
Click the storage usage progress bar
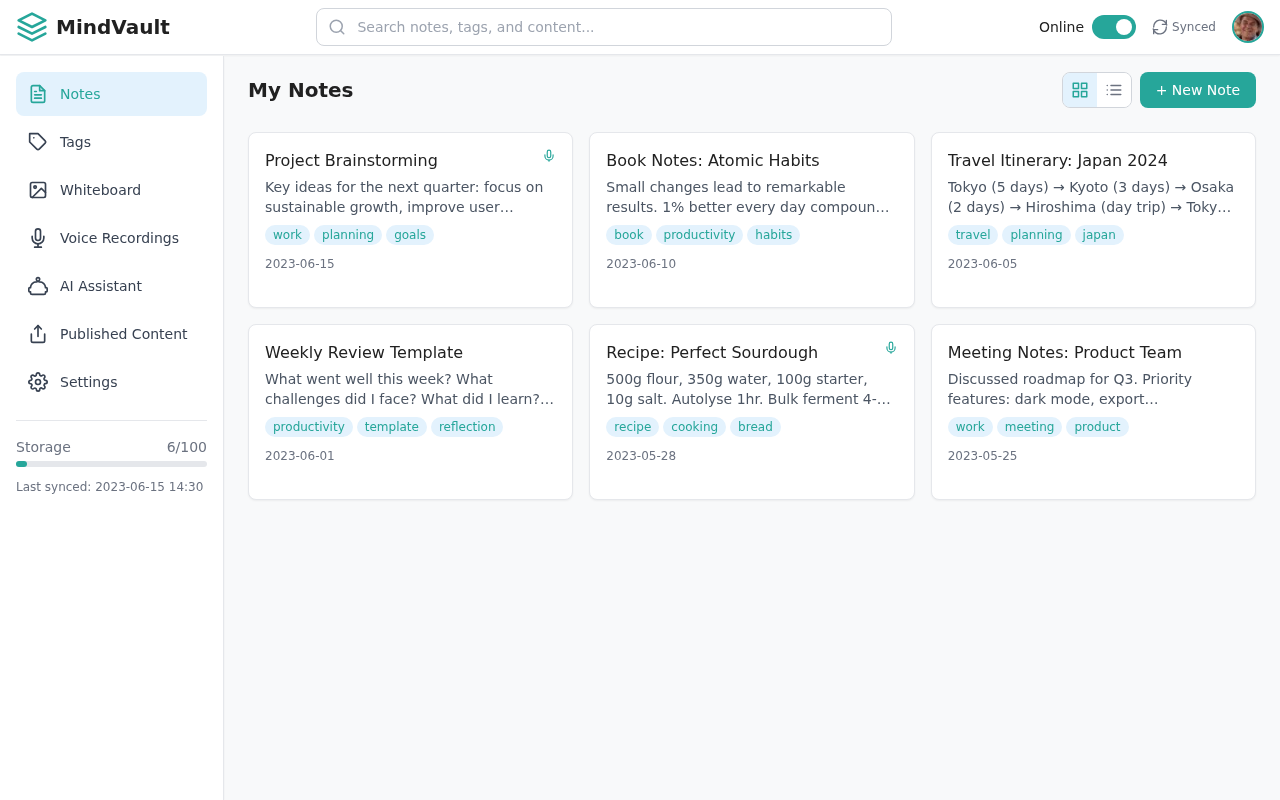[x=111, y=463]
